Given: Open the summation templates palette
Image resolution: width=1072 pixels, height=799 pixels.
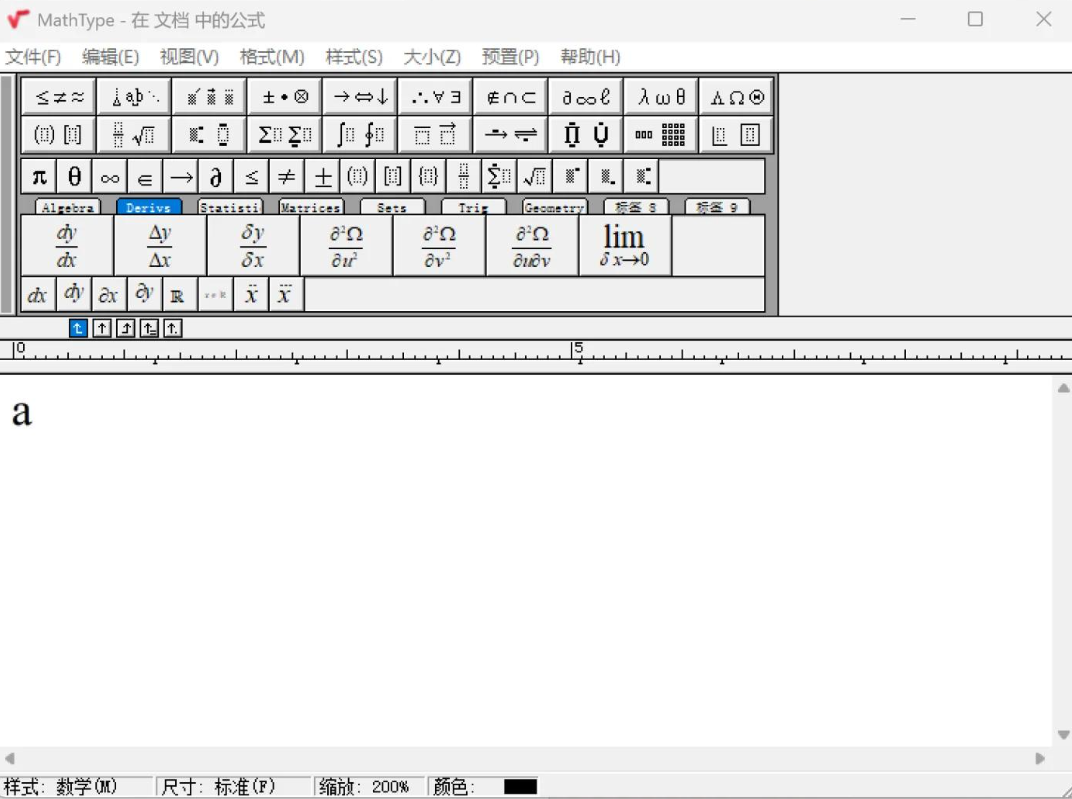Looking at the screenshot, I should coord(284,134).
